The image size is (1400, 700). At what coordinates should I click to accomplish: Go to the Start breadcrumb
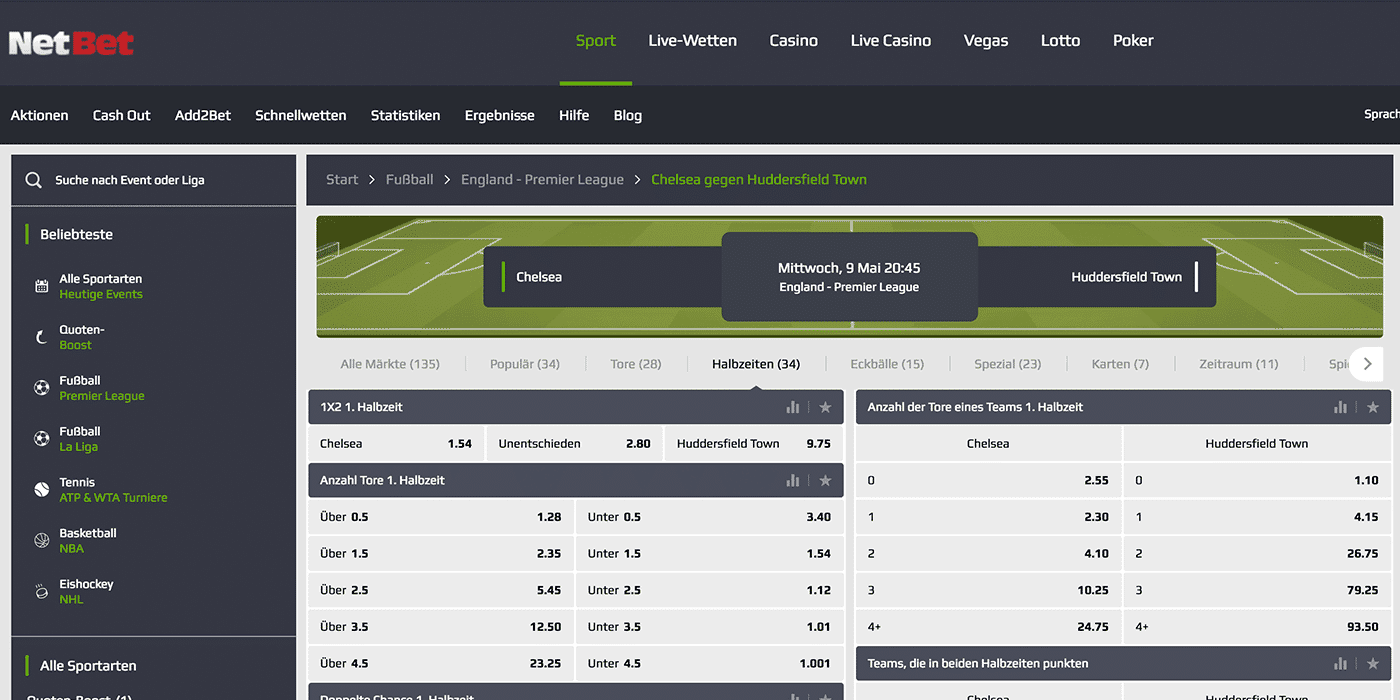(x=342, y=180)
